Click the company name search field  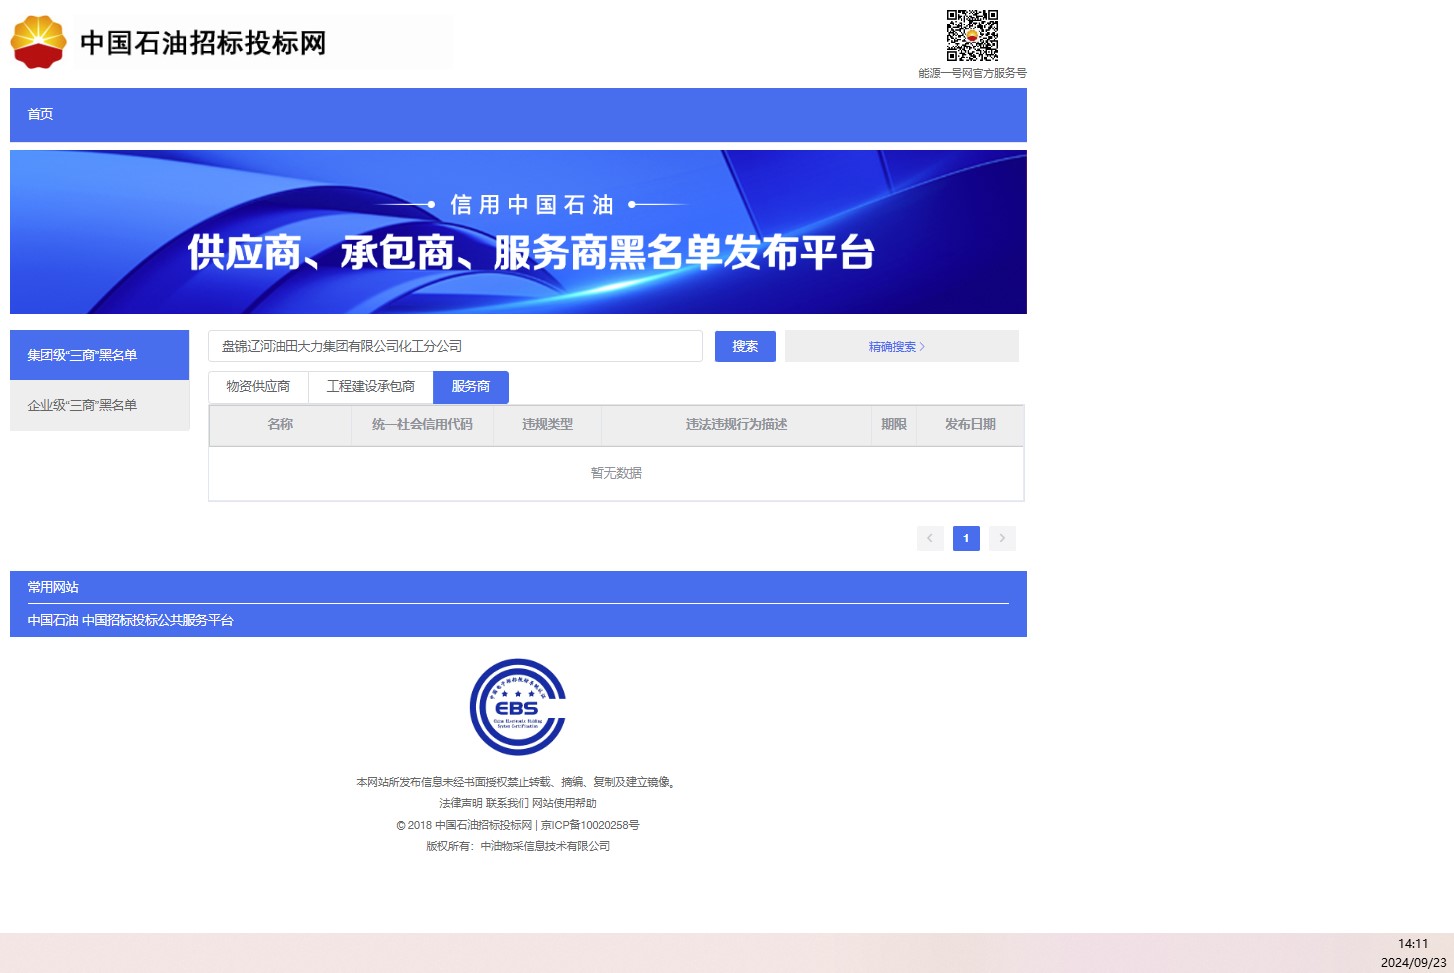(455, 346)
